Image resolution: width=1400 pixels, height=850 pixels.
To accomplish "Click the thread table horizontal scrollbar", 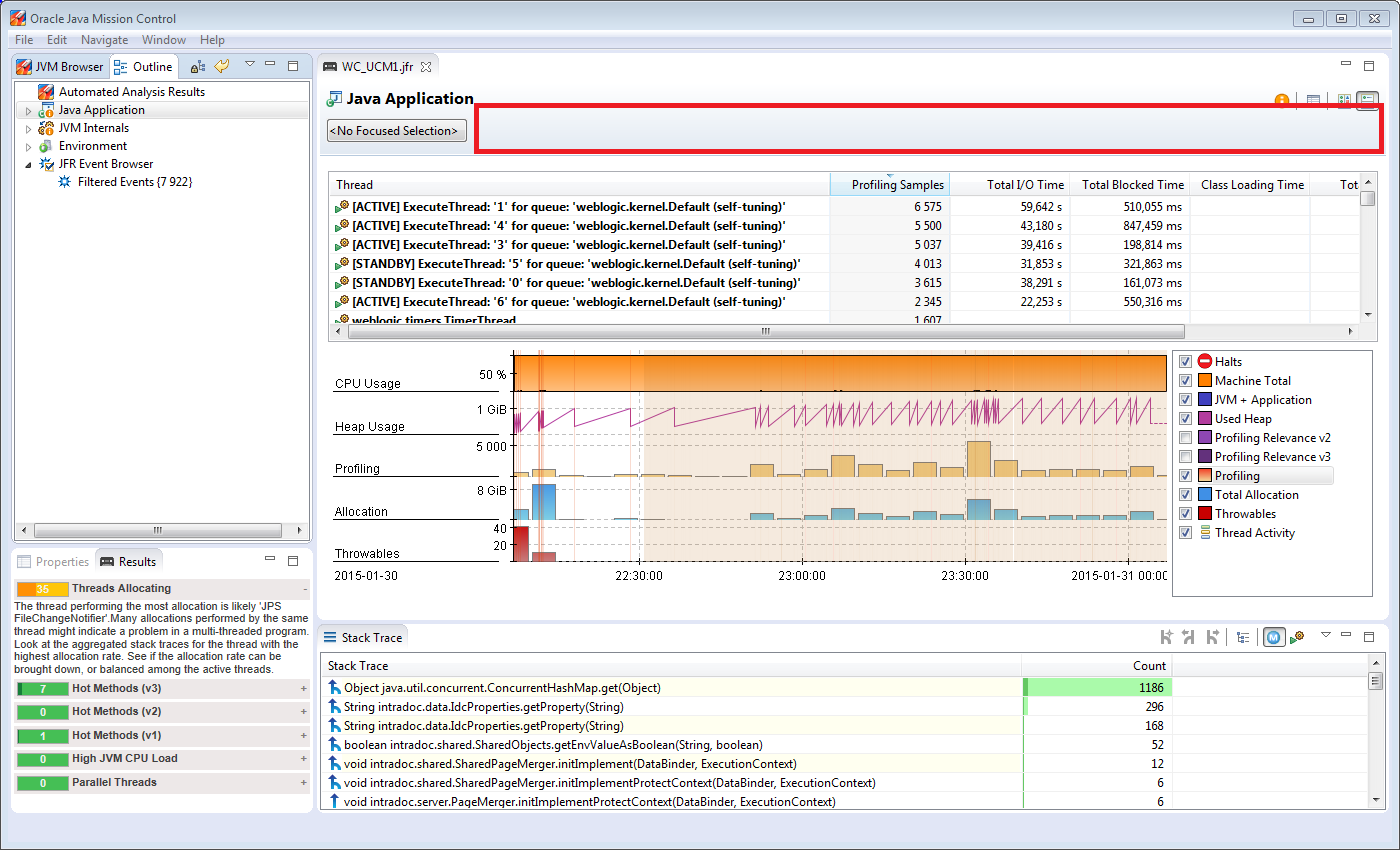I will pos(765,331).
